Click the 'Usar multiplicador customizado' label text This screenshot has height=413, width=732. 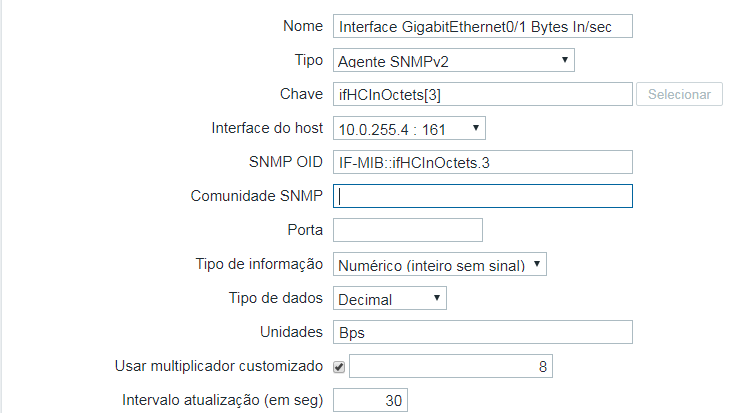click(x=220, y=366)
